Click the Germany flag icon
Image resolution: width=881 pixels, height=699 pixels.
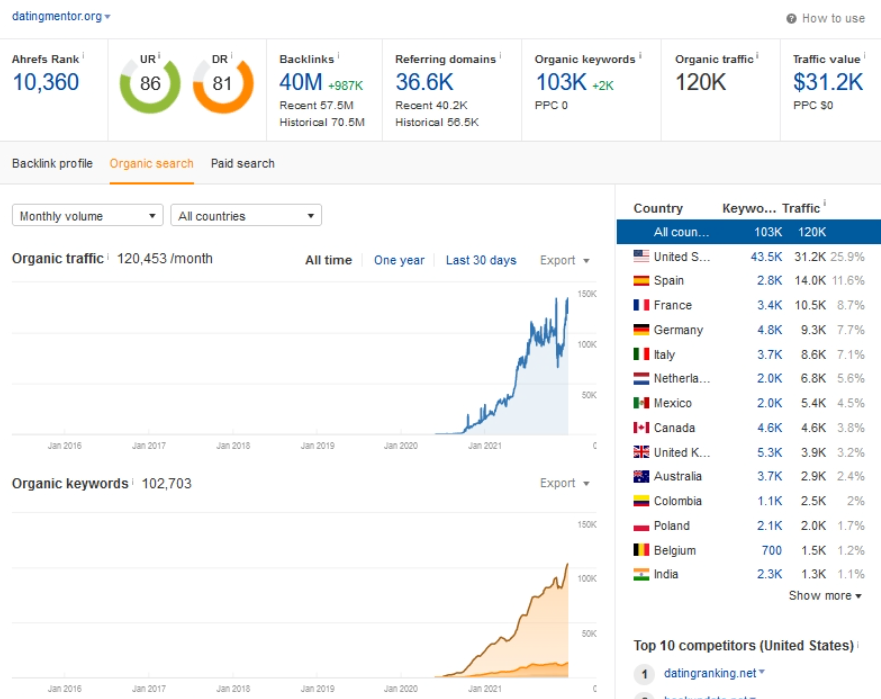click(641, 330)
